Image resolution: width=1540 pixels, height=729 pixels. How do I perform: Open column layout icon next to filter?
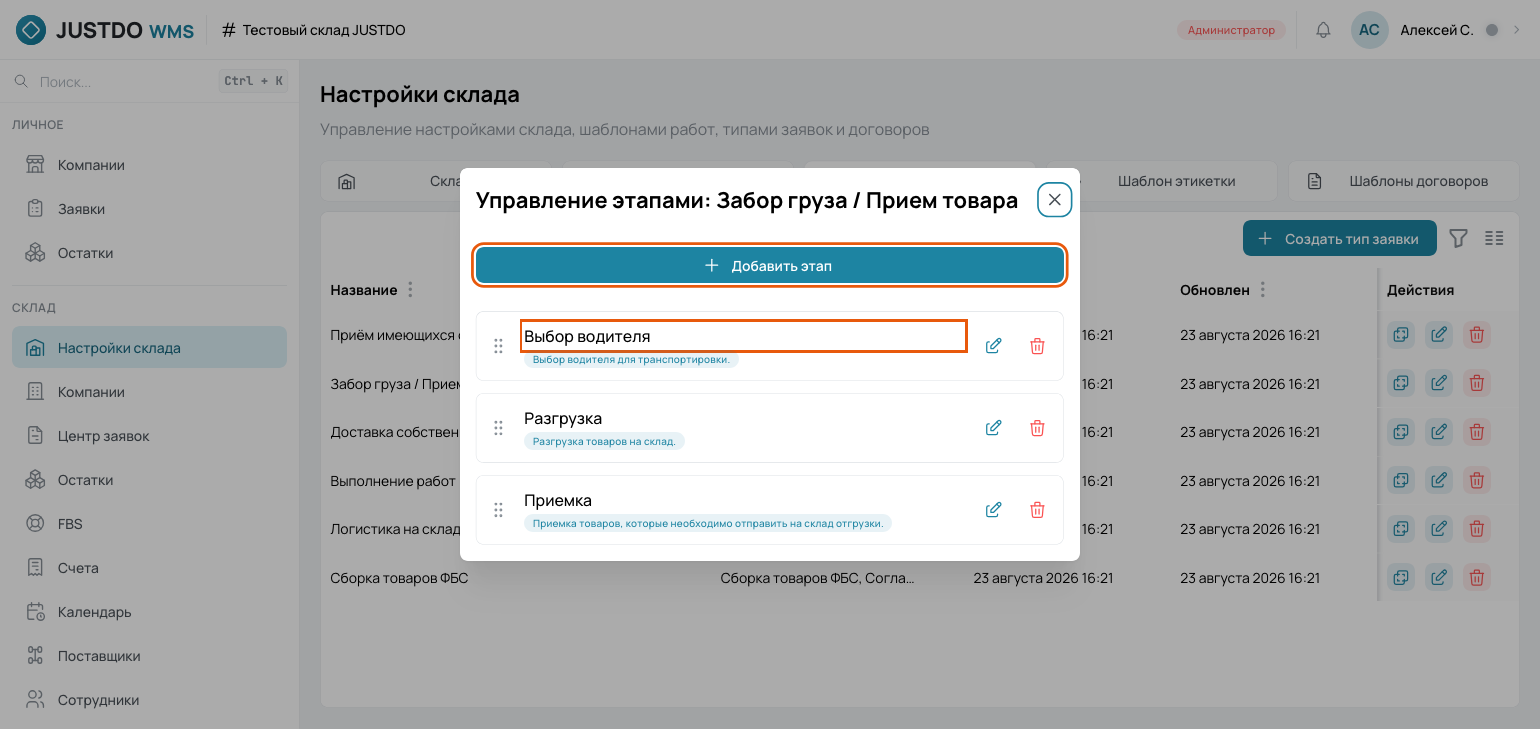tap(1494, 239)
